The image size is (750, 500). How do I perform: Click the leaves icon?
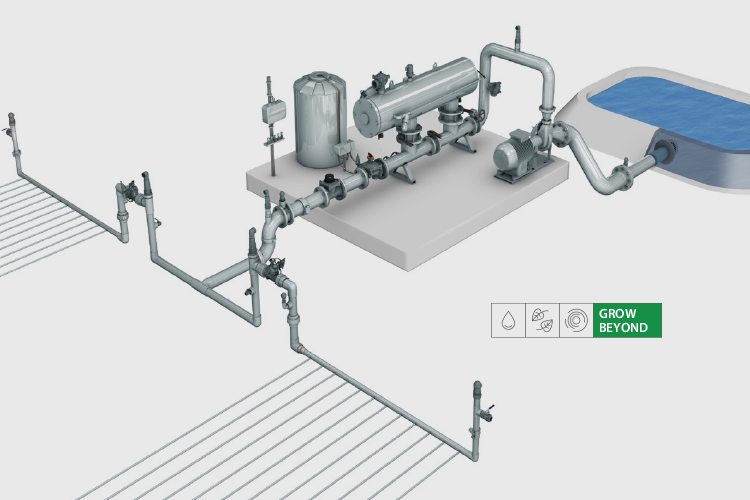(542, 320)
